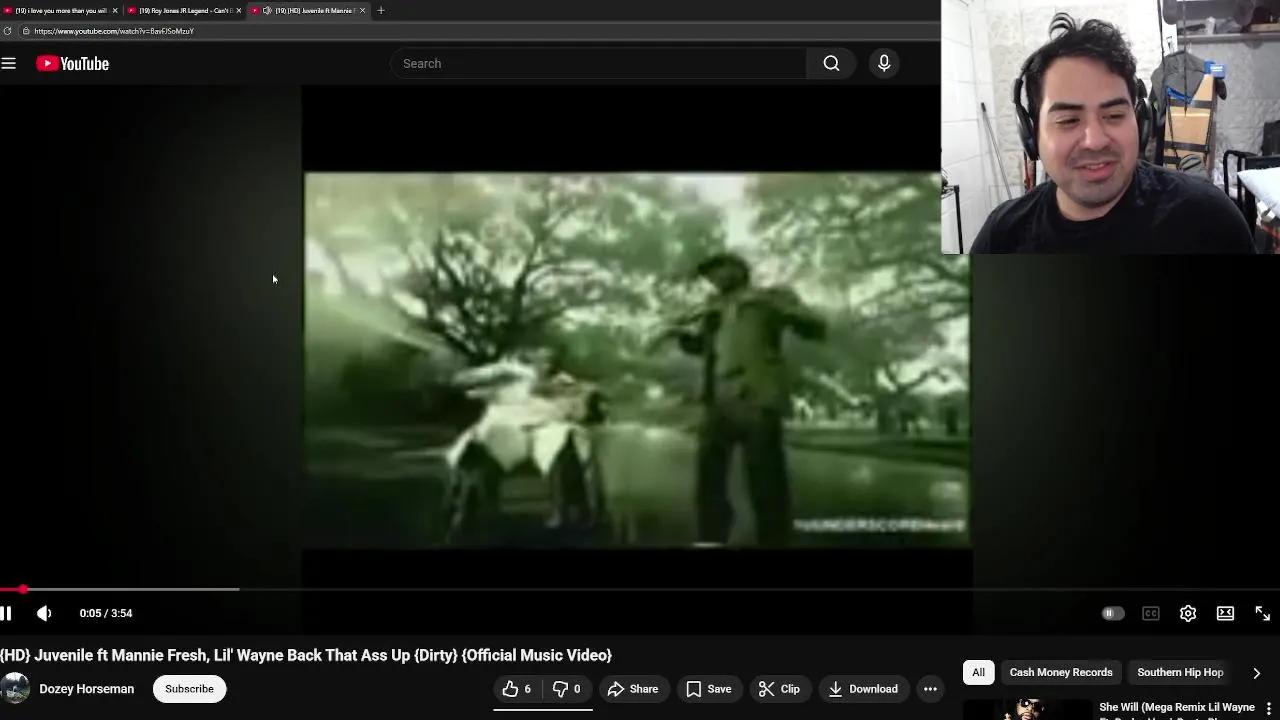Like the video with thumbs up
The image size is (1280, 720).
click(517, 689)
